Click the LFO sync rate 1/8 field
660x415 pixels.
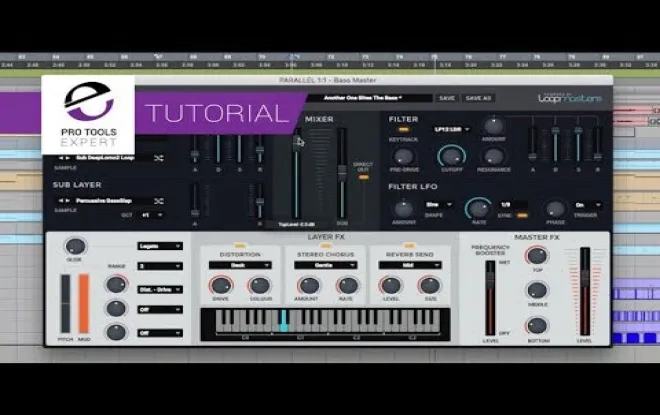[513, 205]
